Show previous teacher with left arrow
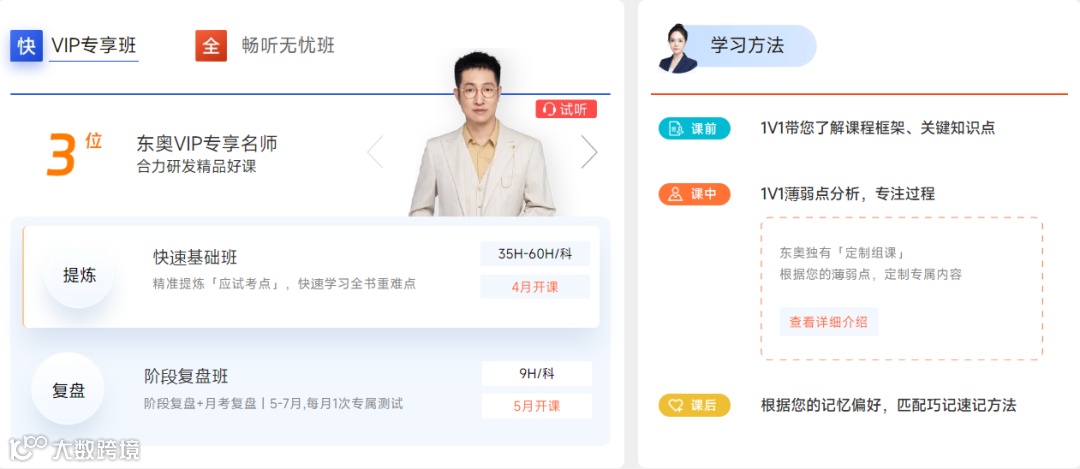The width and height of the screenshot is (1080, 469). pos(375,152)
